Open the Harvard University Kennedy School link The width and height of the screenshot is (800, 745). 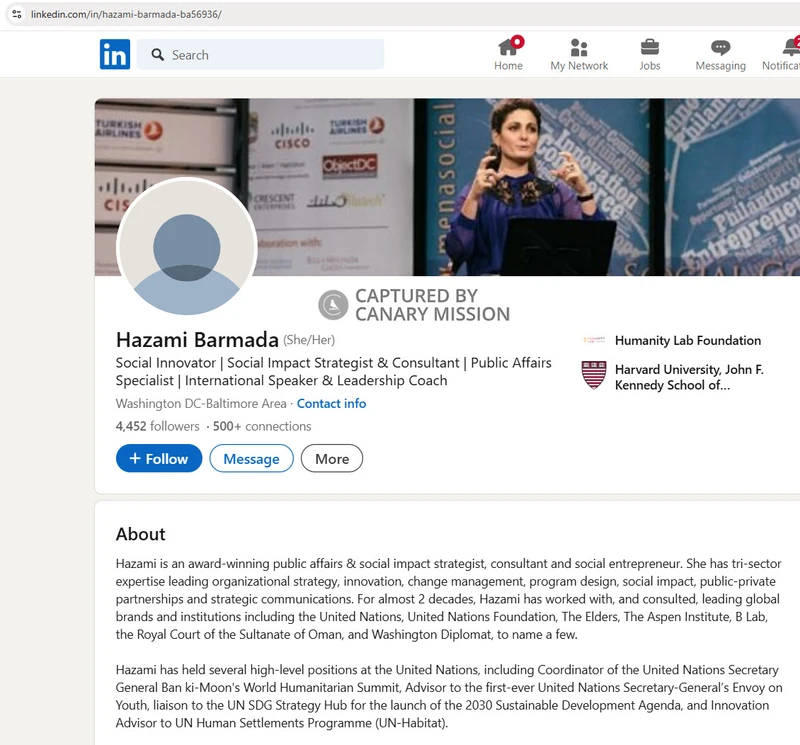(x=689, y=377)
